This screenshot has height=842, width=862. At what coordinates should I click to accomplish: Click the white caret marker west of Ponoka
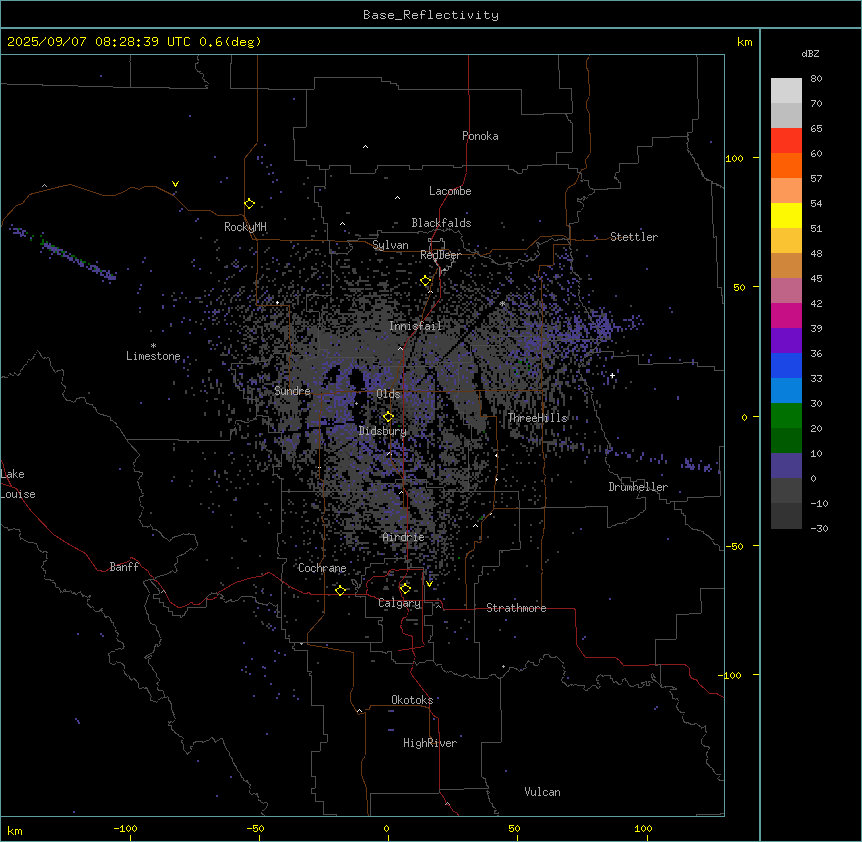pos(366,147)
